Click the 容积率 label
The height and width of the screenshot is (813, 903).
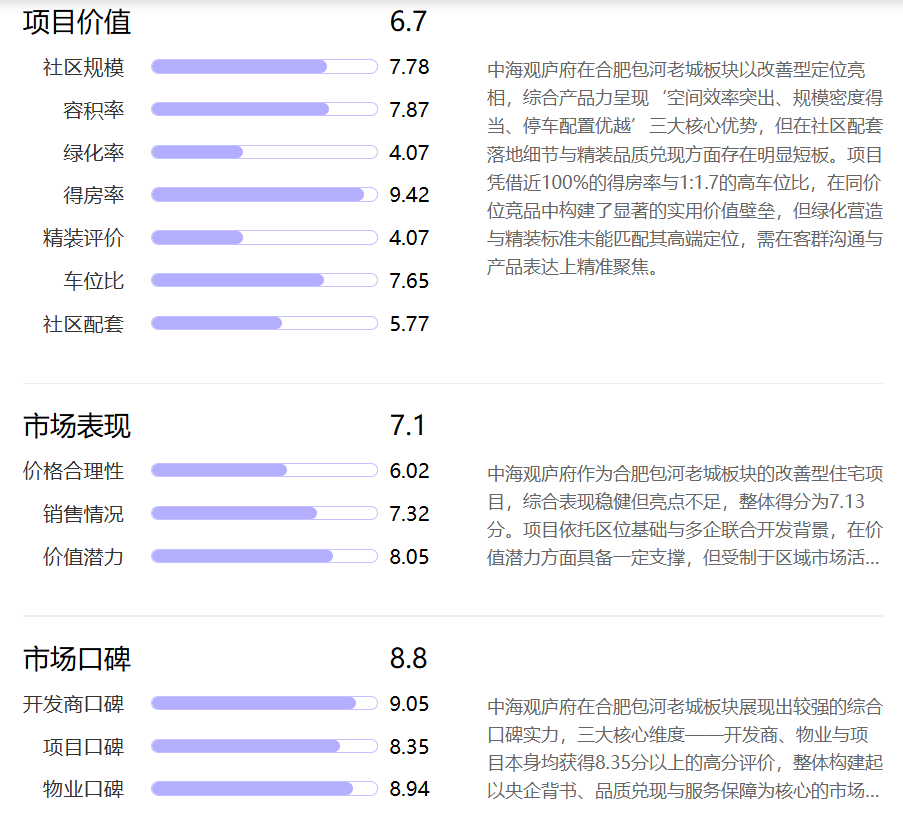(x=93, y=110)
